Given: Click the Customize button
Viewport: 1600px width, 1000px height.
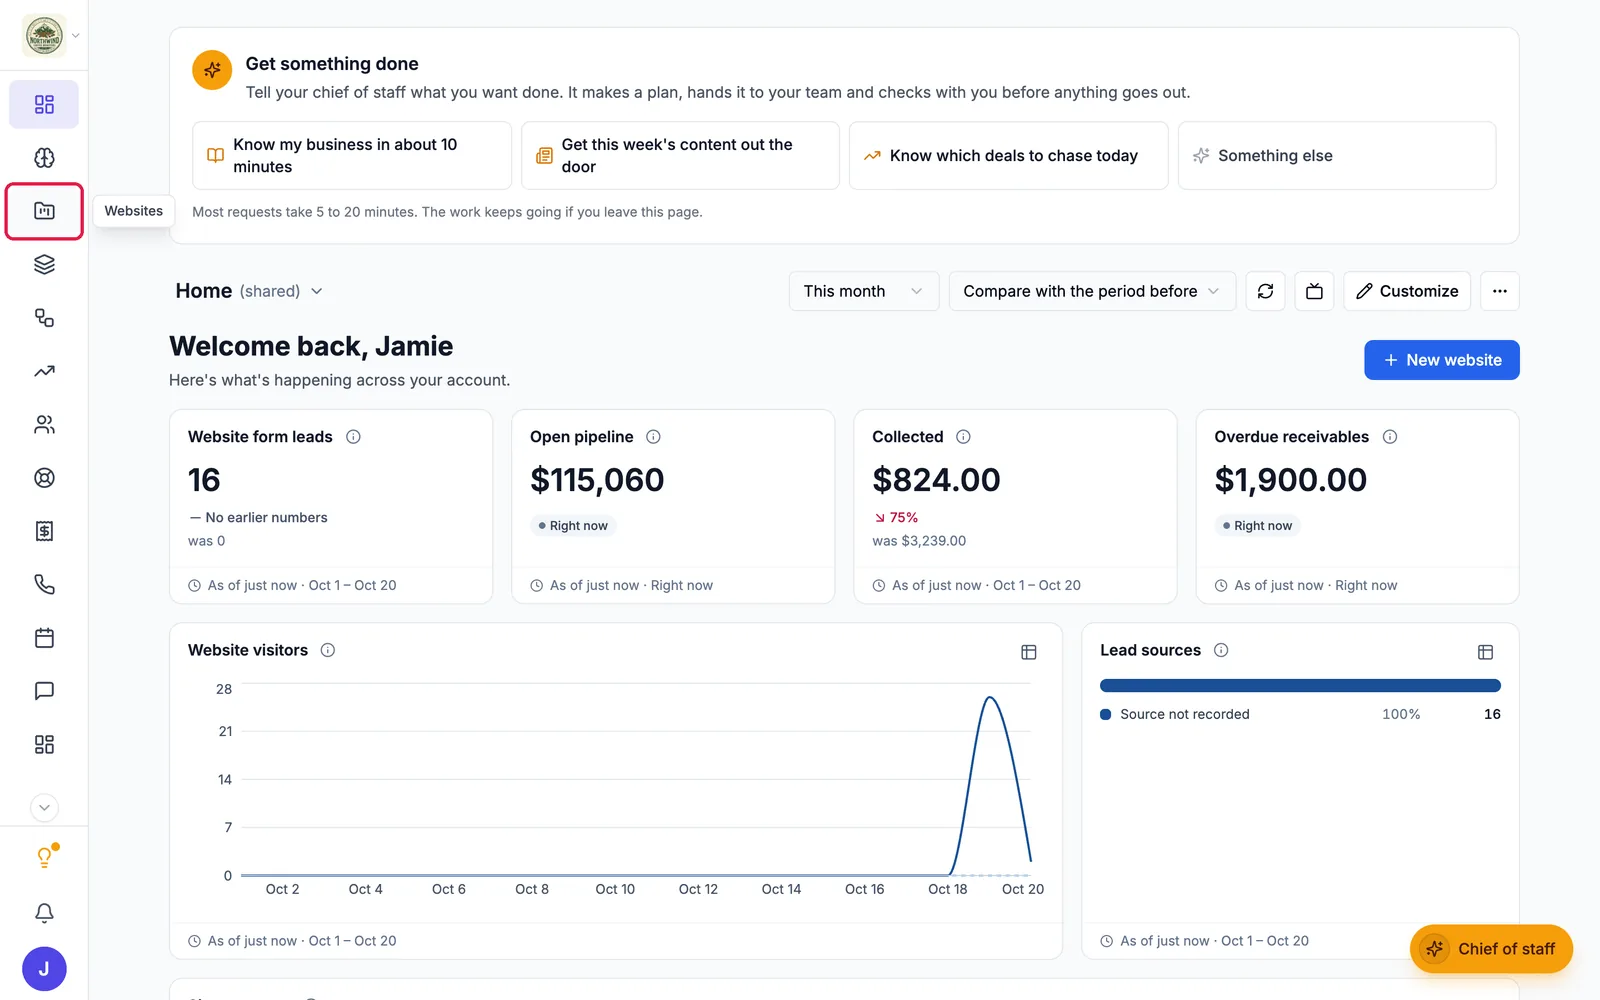Looking at the screenshot, I should point(1407,291).
